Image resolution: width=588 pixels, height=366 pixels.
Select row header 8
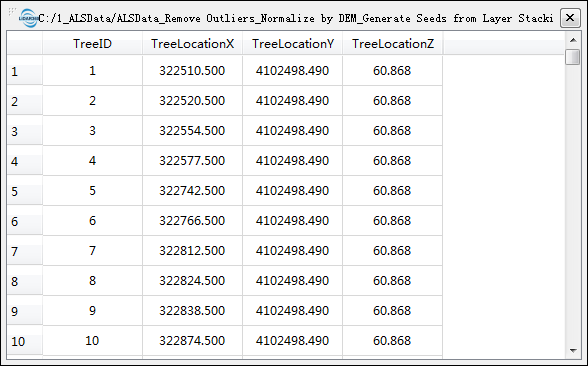point(24,281)
